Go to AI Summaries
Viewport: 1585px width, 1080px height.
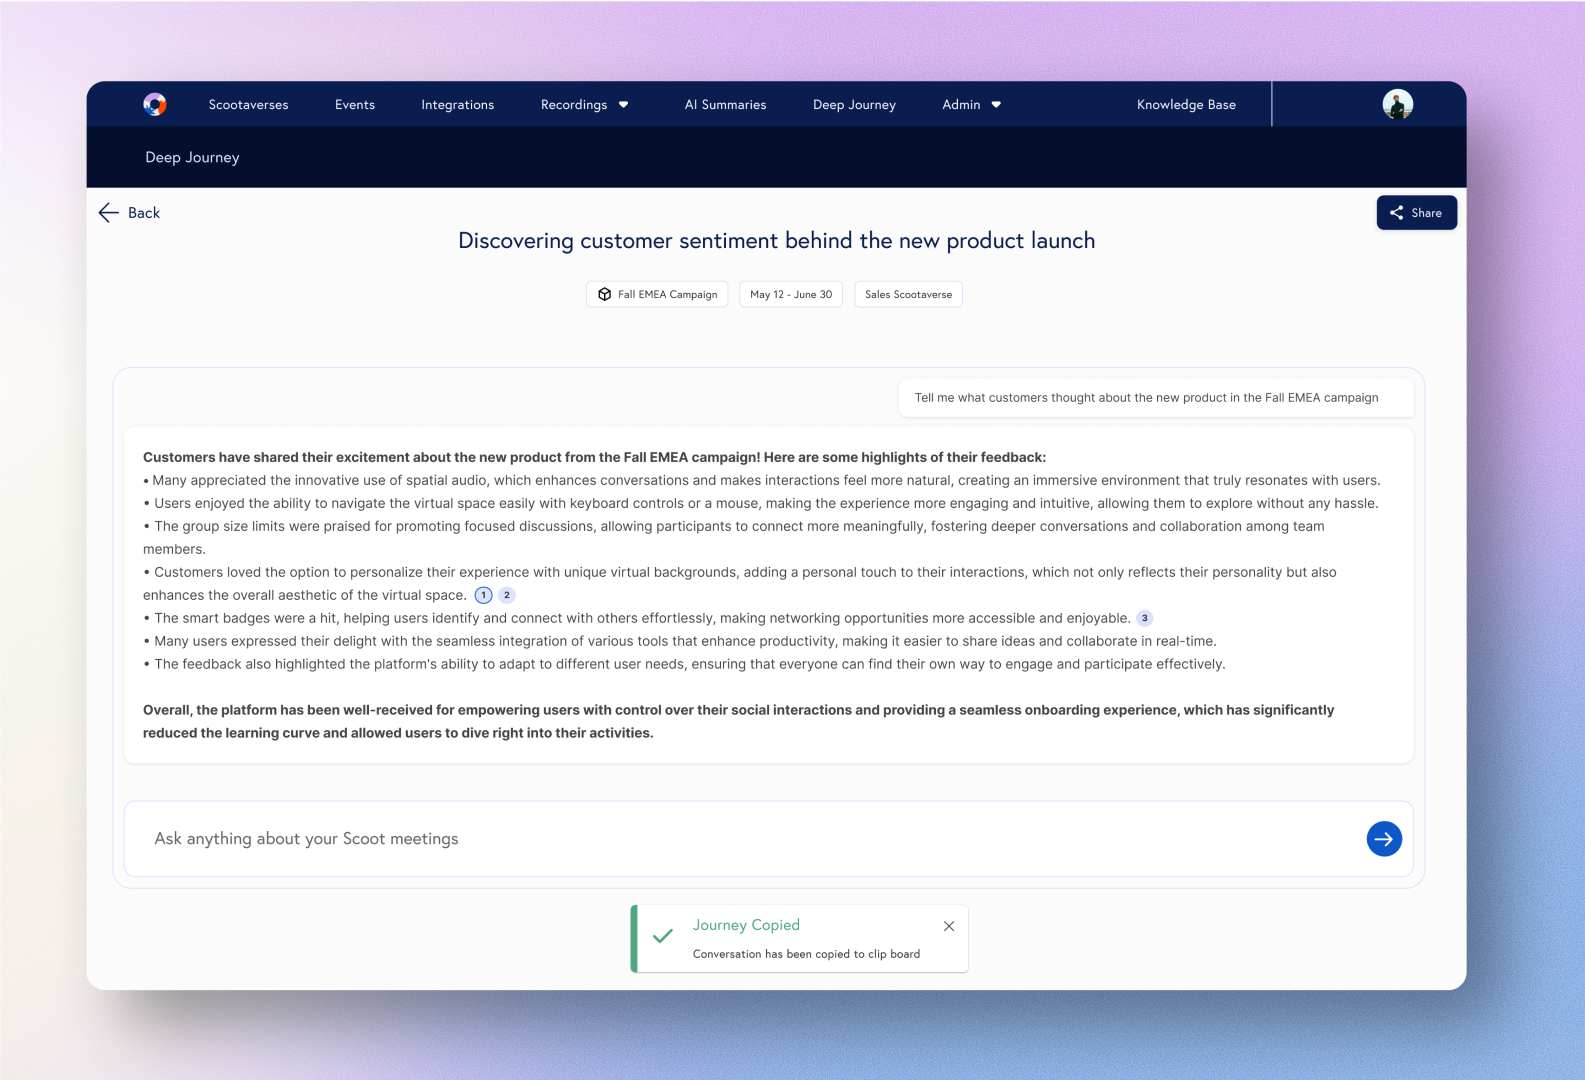point(725,104)
